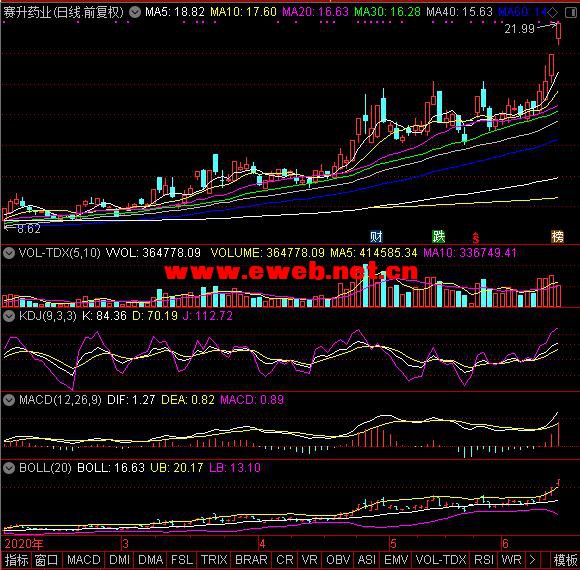
Task: Click the MA20: 16.63 value
Action: [315, 12]
